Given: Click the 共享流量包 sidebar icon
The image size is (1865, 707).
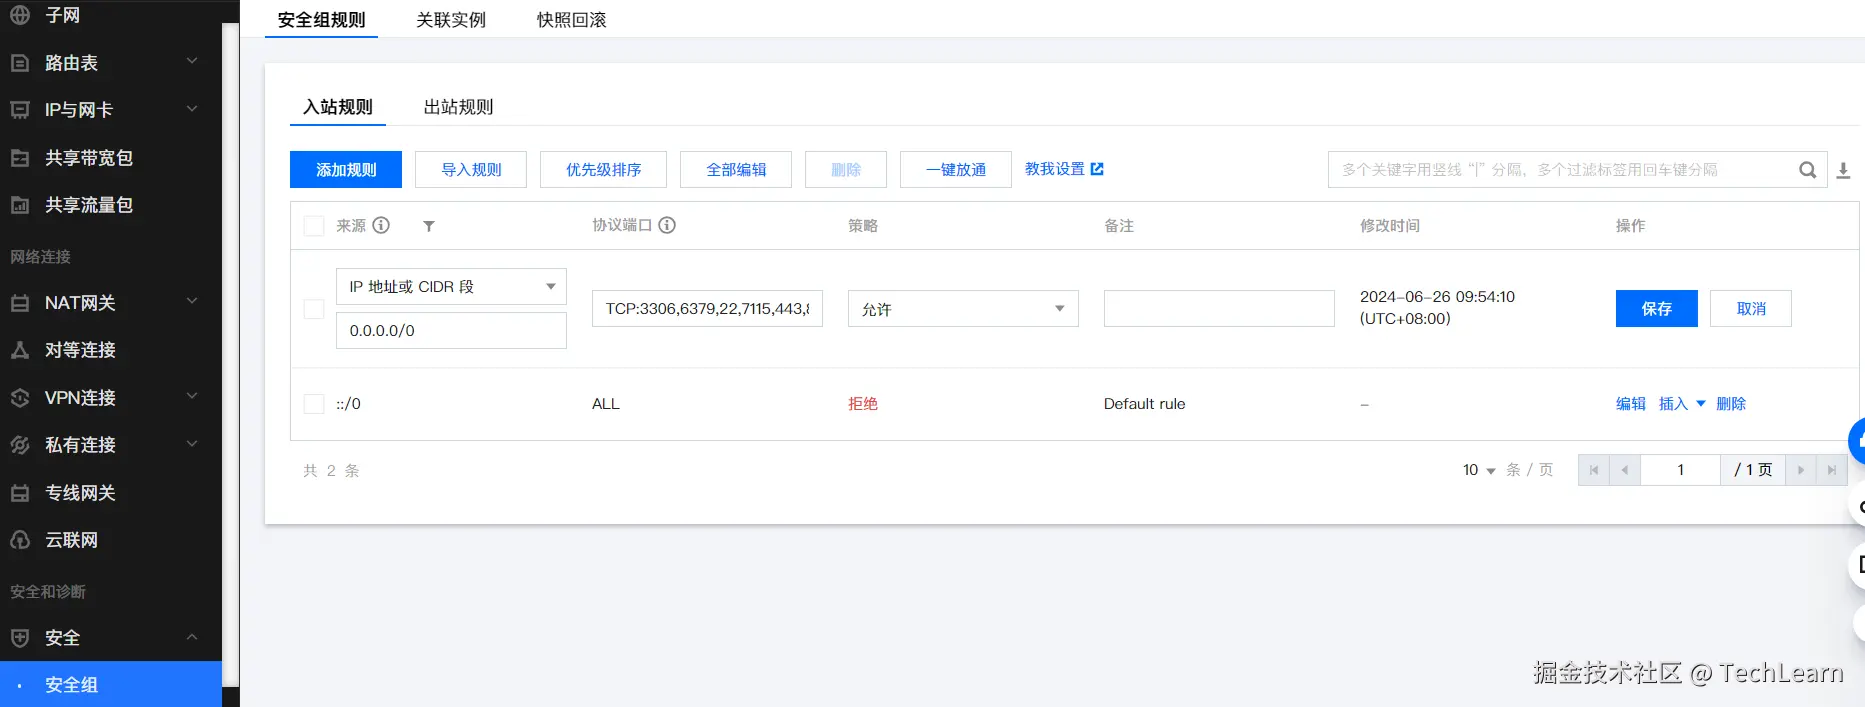Looking at the screenshot, I should (20, 205).
